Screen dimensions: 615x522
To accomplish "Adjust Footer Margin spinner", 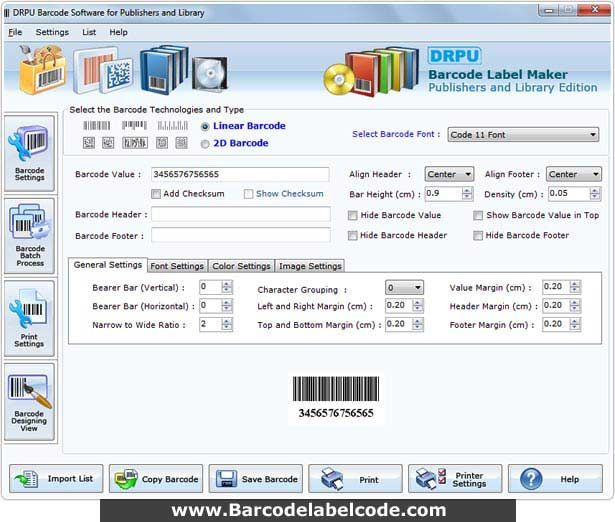I will [x=575, y=324].
